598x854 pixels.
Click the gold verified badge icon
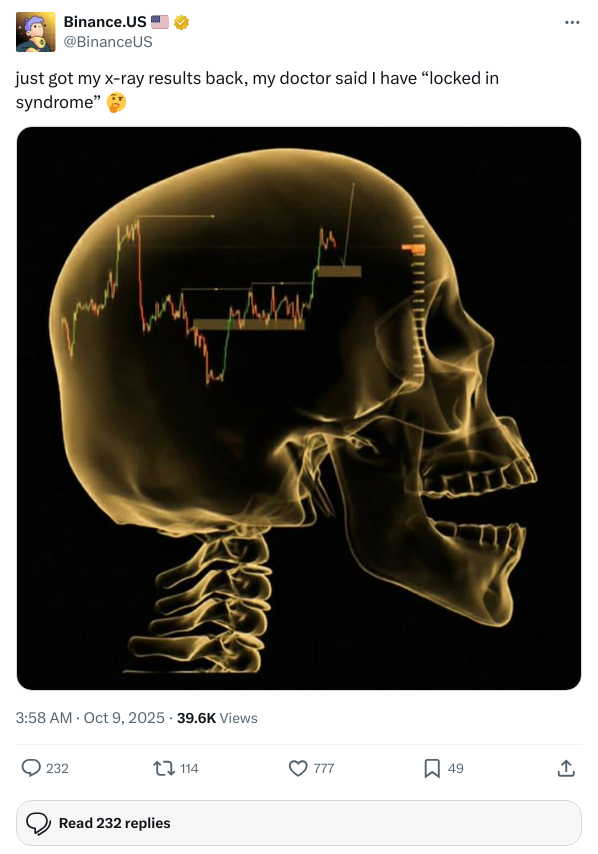tap(181, 22)
